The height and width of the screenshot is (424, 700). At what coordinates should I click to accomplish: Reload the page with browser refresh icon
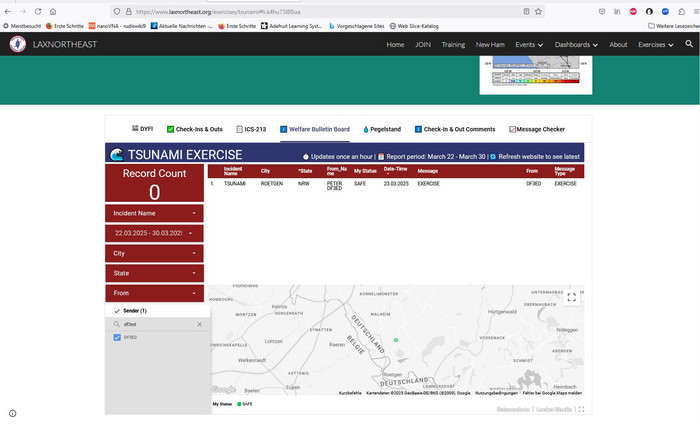click(38, 11)
